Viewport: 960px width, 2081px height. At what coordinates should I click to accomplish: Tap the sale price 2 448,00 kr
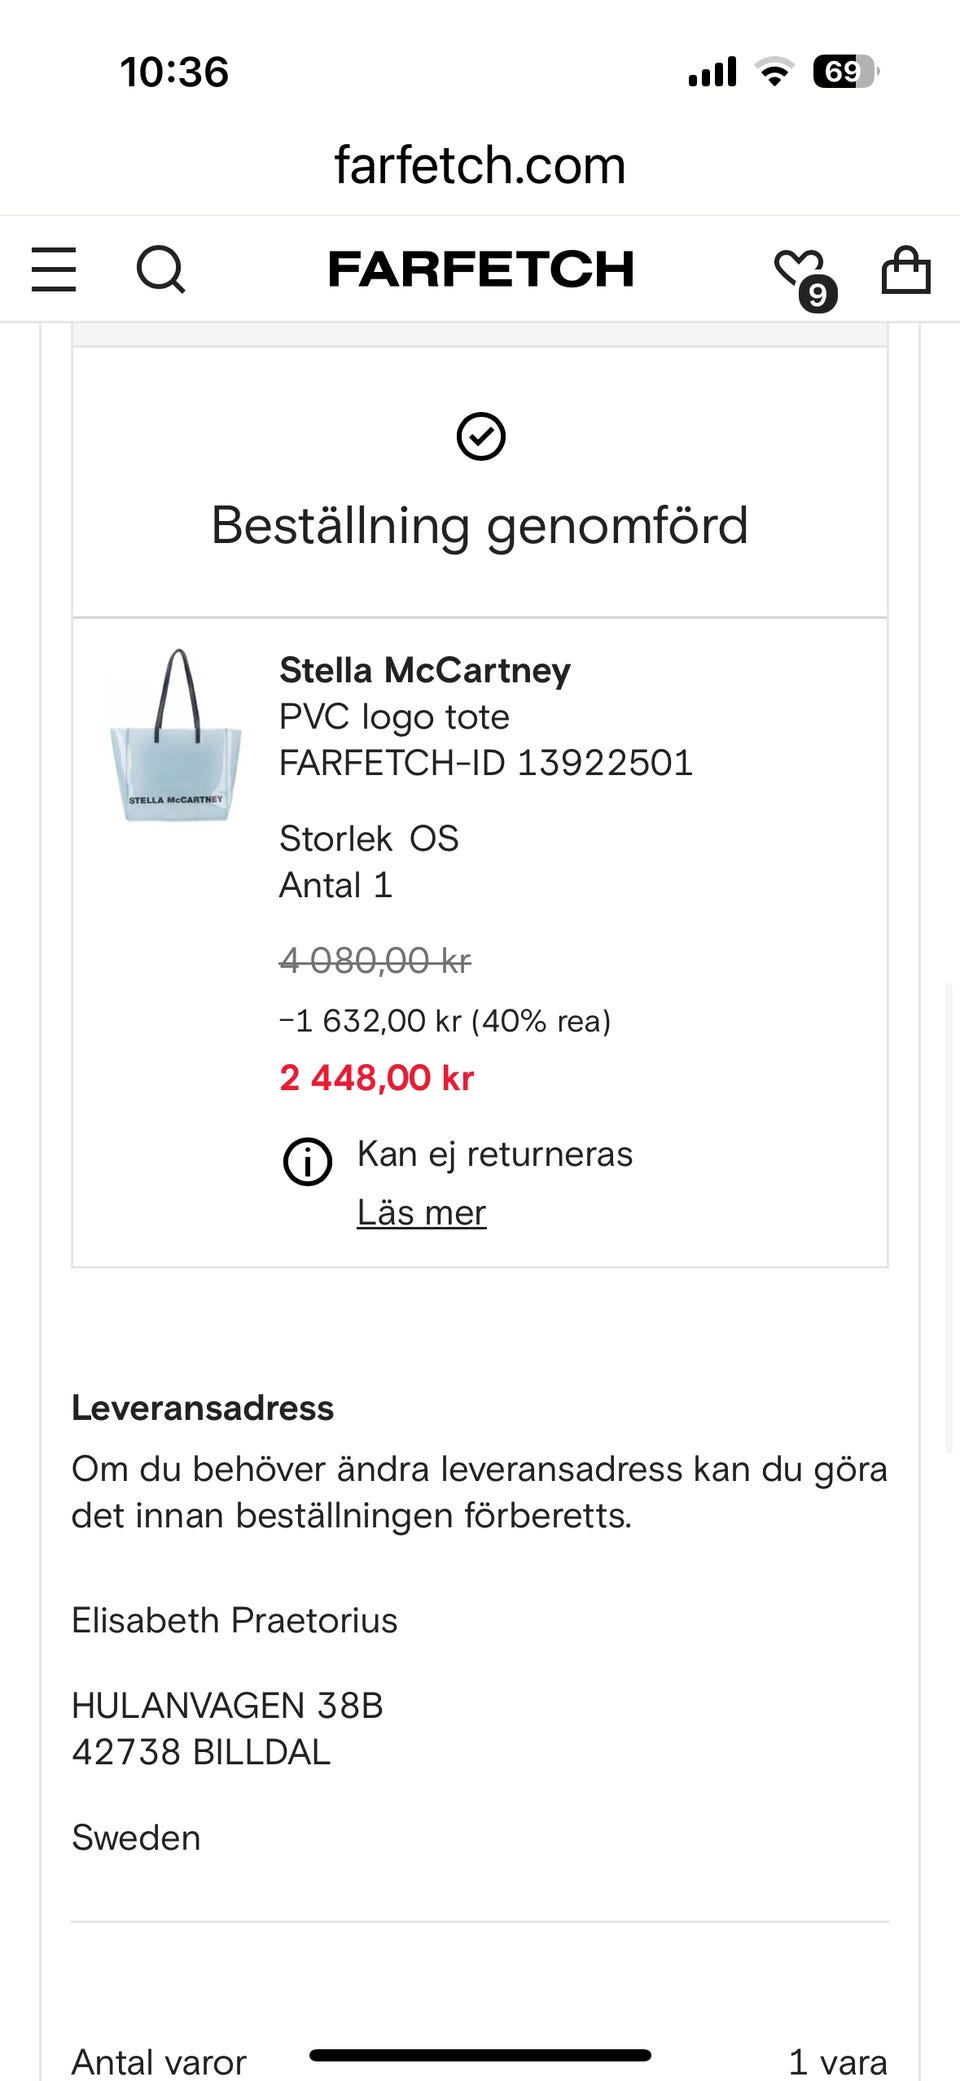click(x=376, y=1077)
